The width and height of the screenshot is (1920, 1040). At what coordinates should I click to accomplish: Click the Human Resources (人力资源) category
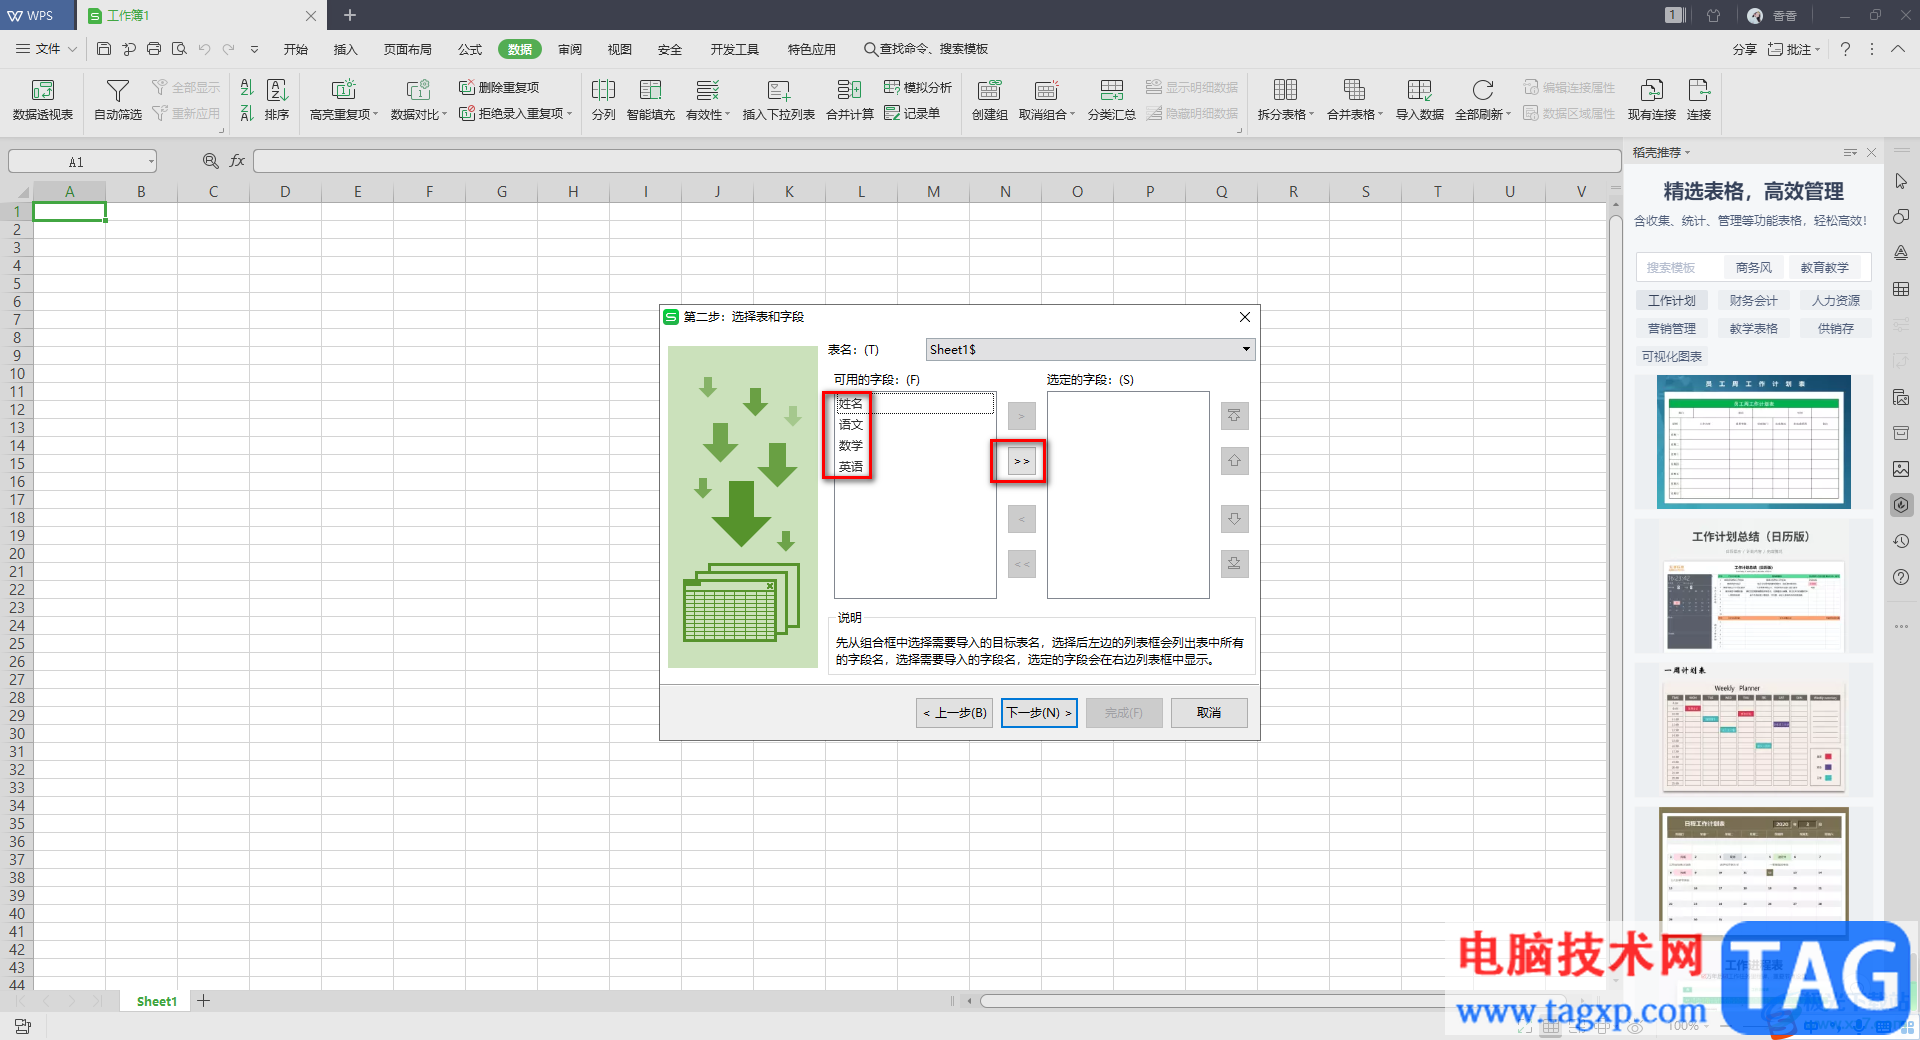point(1835,300)
